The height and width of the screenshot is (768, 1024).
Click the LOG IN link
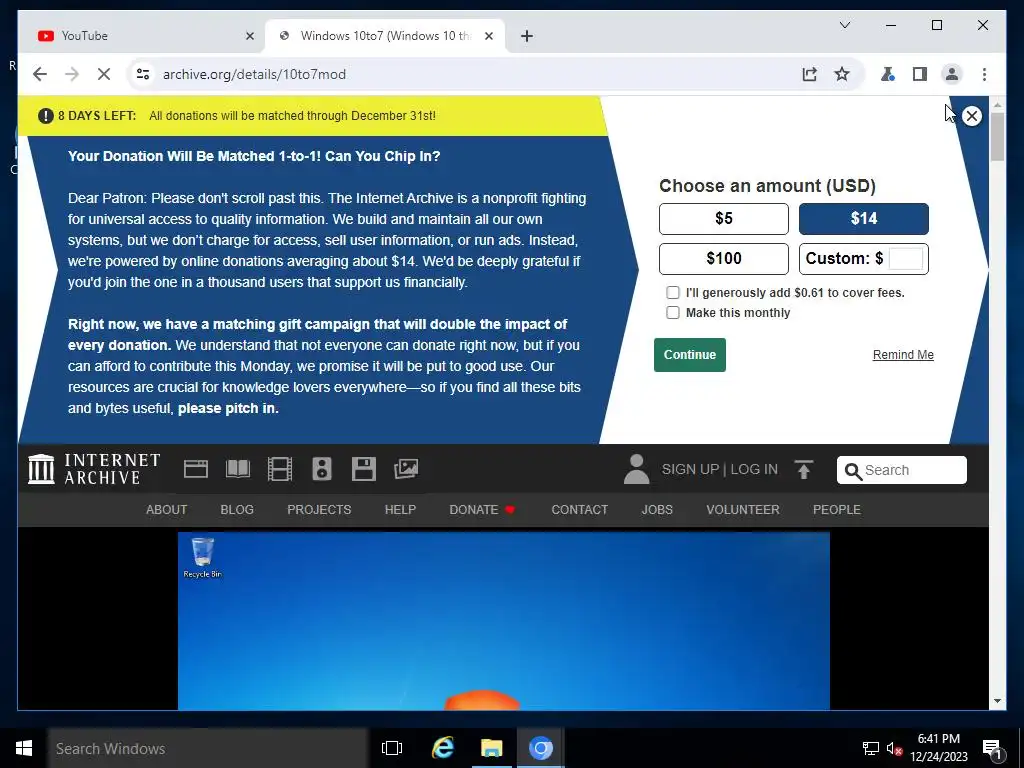[754, 470]
